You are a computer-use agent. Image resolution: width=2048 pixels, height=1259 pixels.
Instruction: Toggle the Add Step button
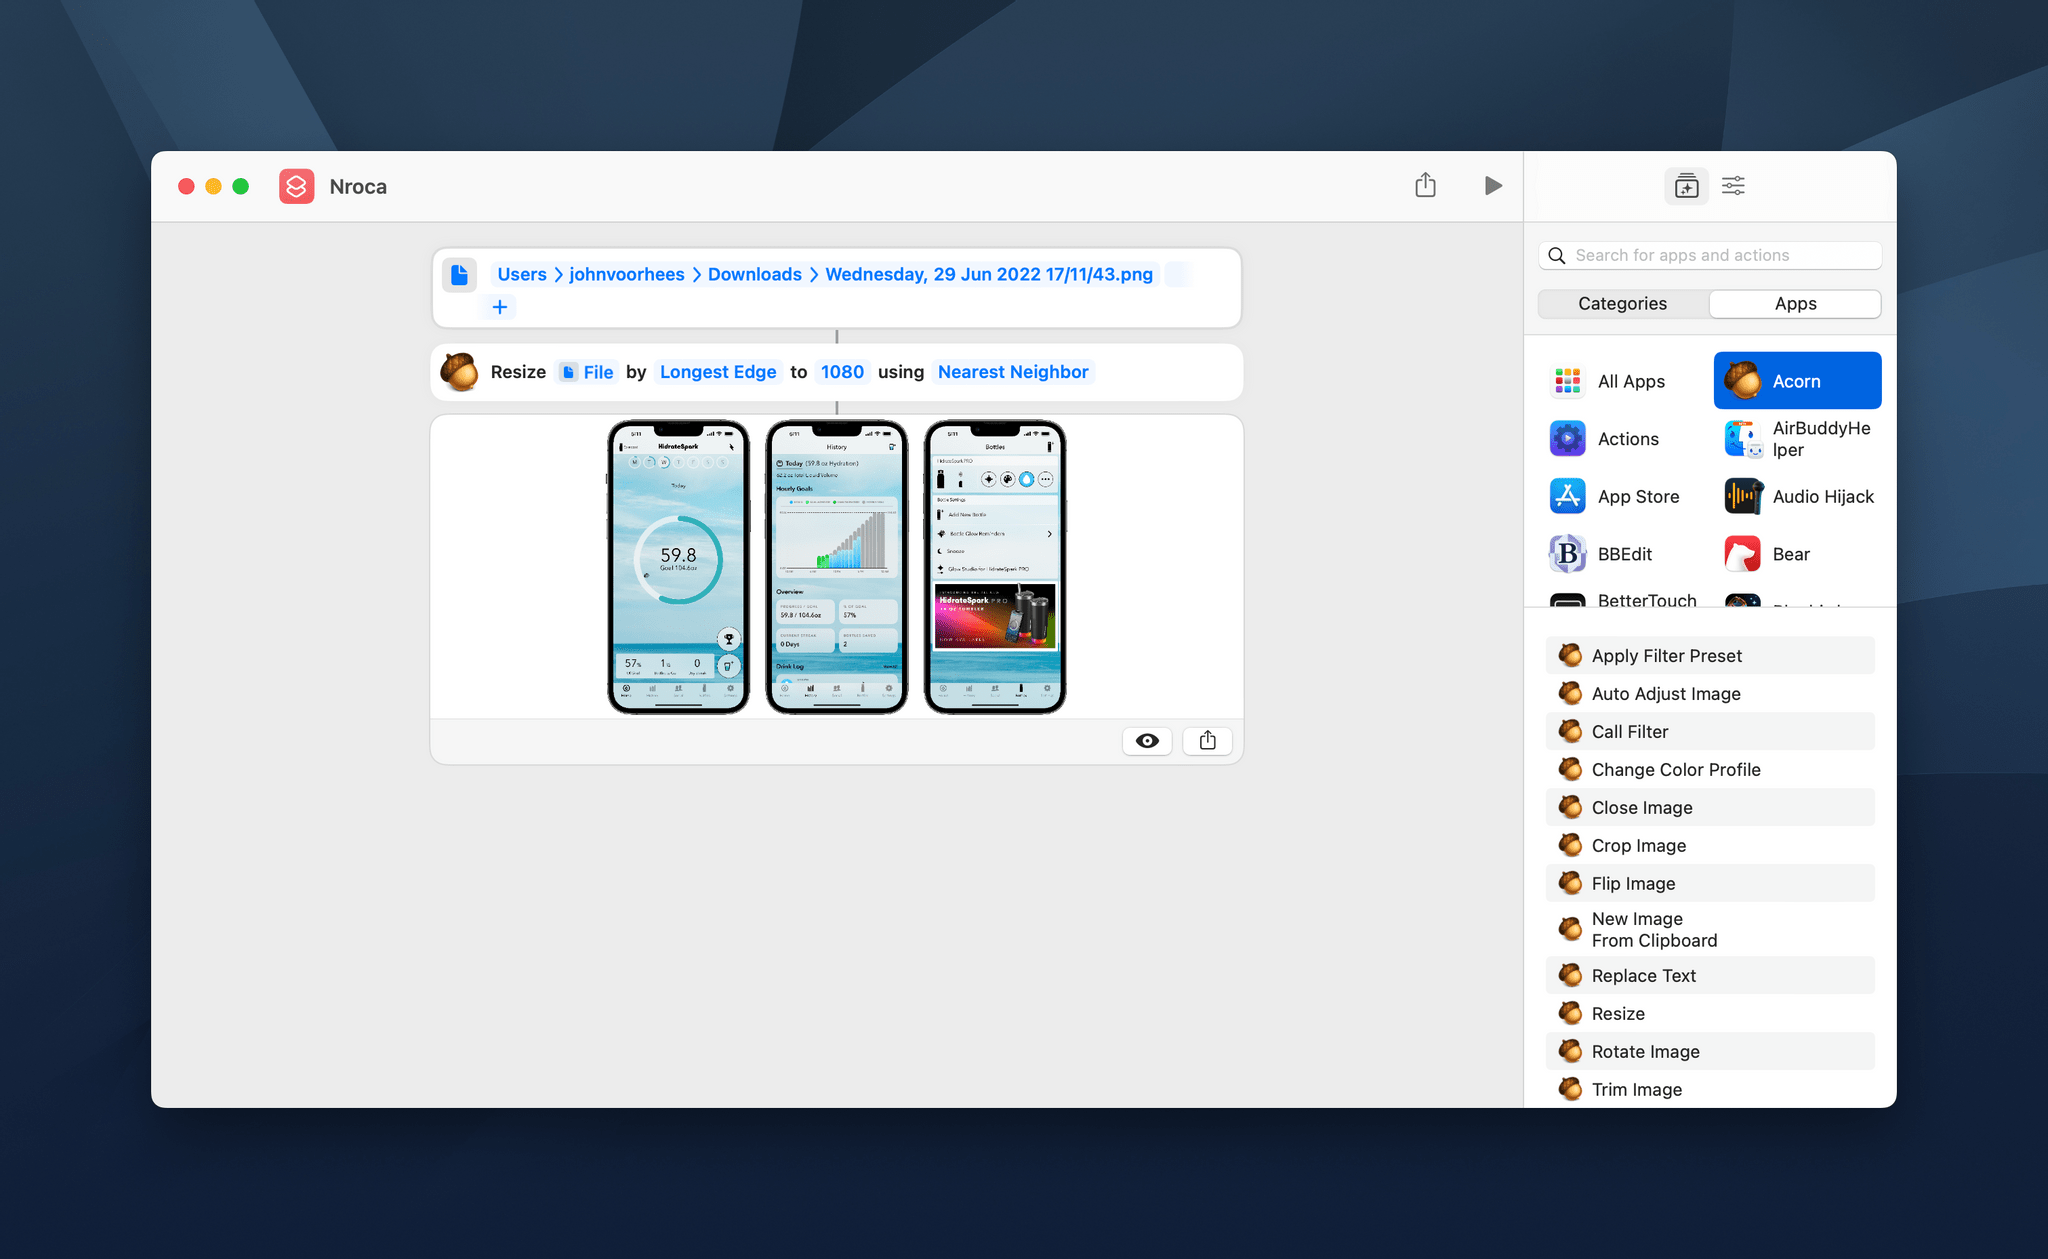pyautogui.click(x=1685, y=186)
